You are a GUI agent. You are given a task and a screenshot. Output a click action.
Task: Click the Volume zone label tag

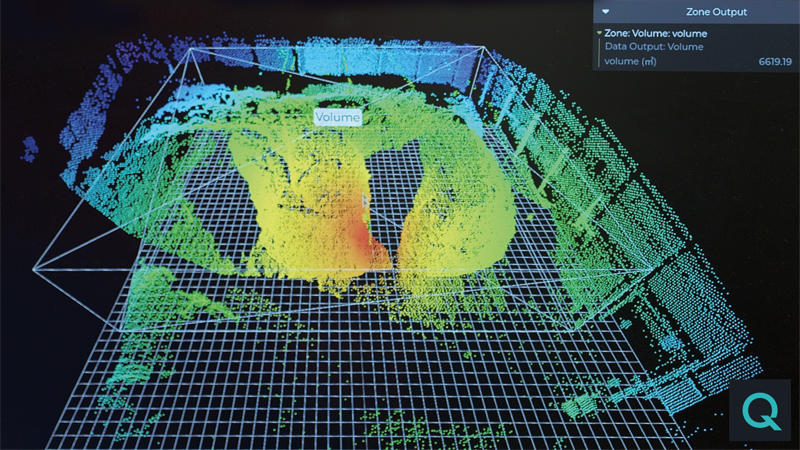(x=337, y=117)
